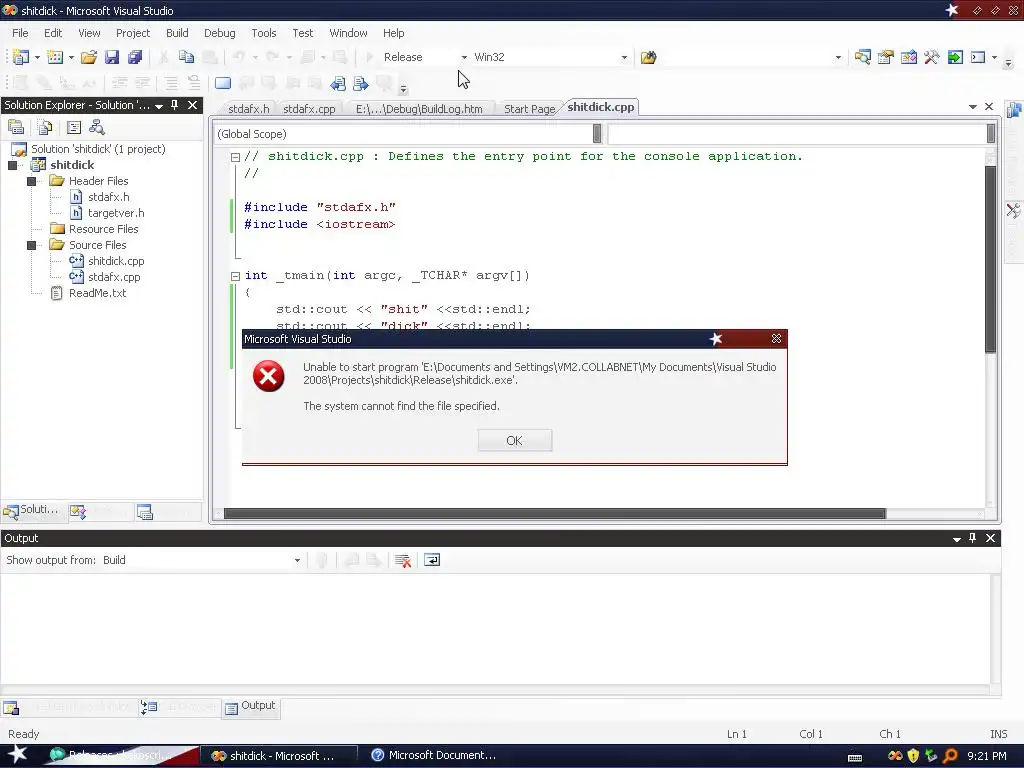This screenshot has width=1024, height=768.
Task: Click the shield icon in system tray
Action: (913, 756)
